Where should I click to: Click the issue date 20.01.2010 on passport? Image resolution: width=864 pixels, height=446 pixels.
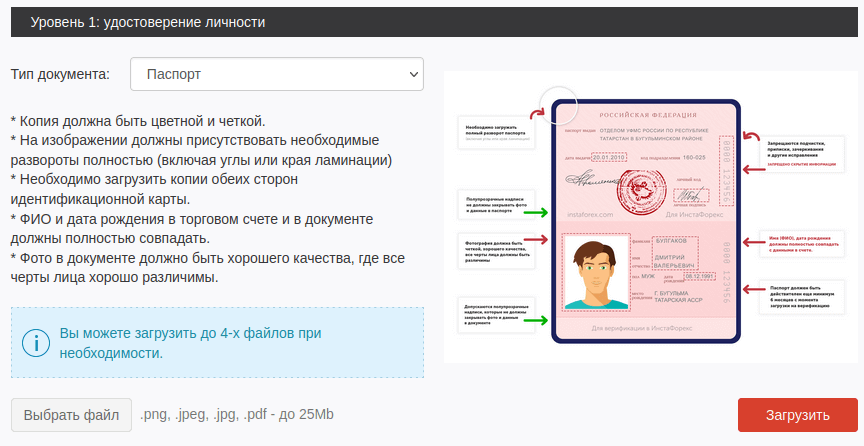pos(608,157)
